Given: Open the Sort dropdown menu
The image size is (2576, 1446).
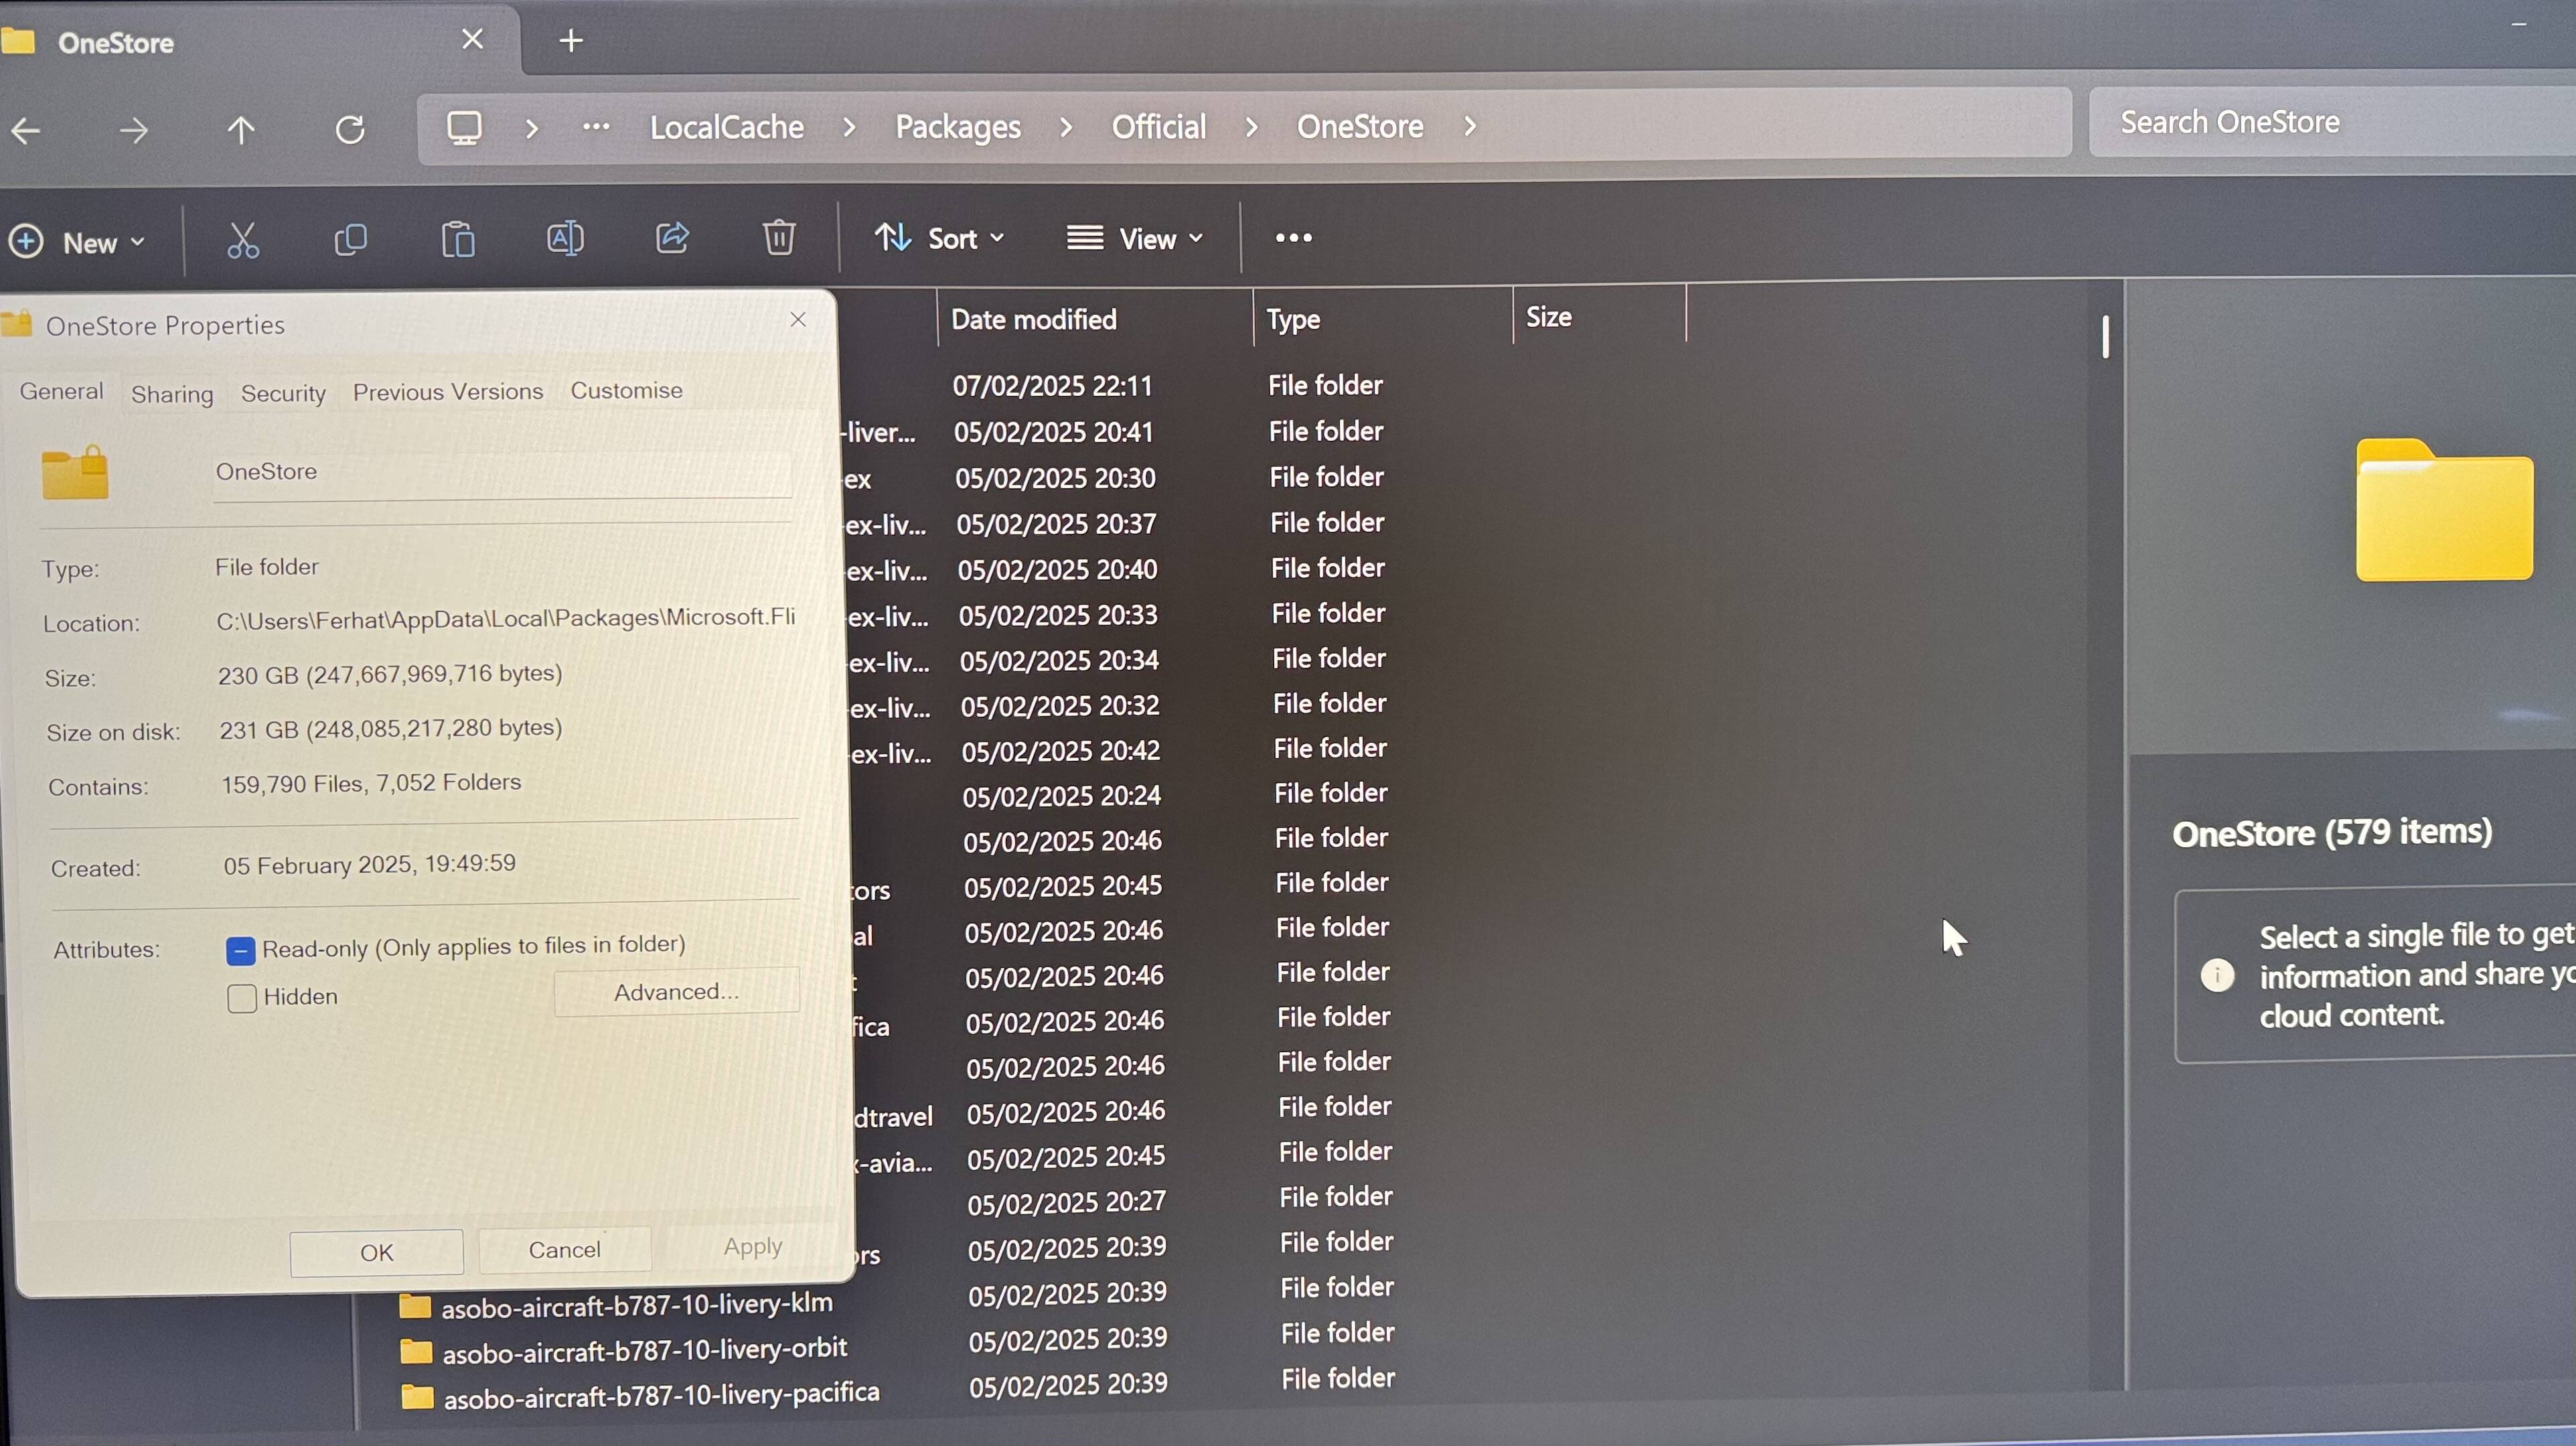Looking at the screenshot, I should click(x=939, y=238).
